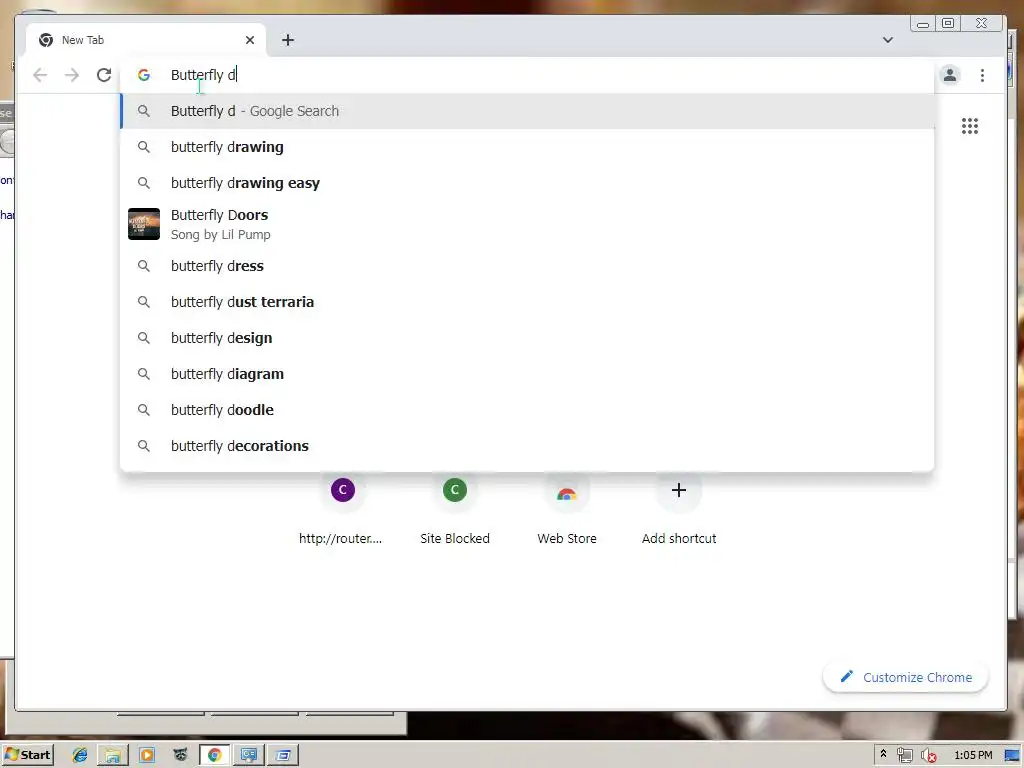
Task: Click the Google G icon in address bar
Action: point(144,75)
